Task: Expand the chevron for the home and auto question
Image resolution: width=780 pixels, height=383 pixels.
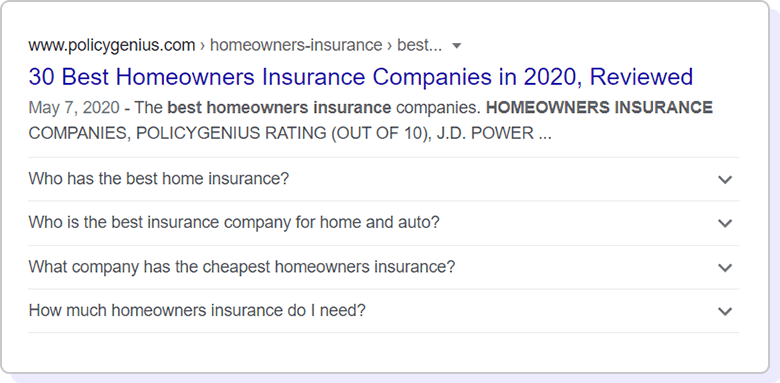Action: coord(725,223)
